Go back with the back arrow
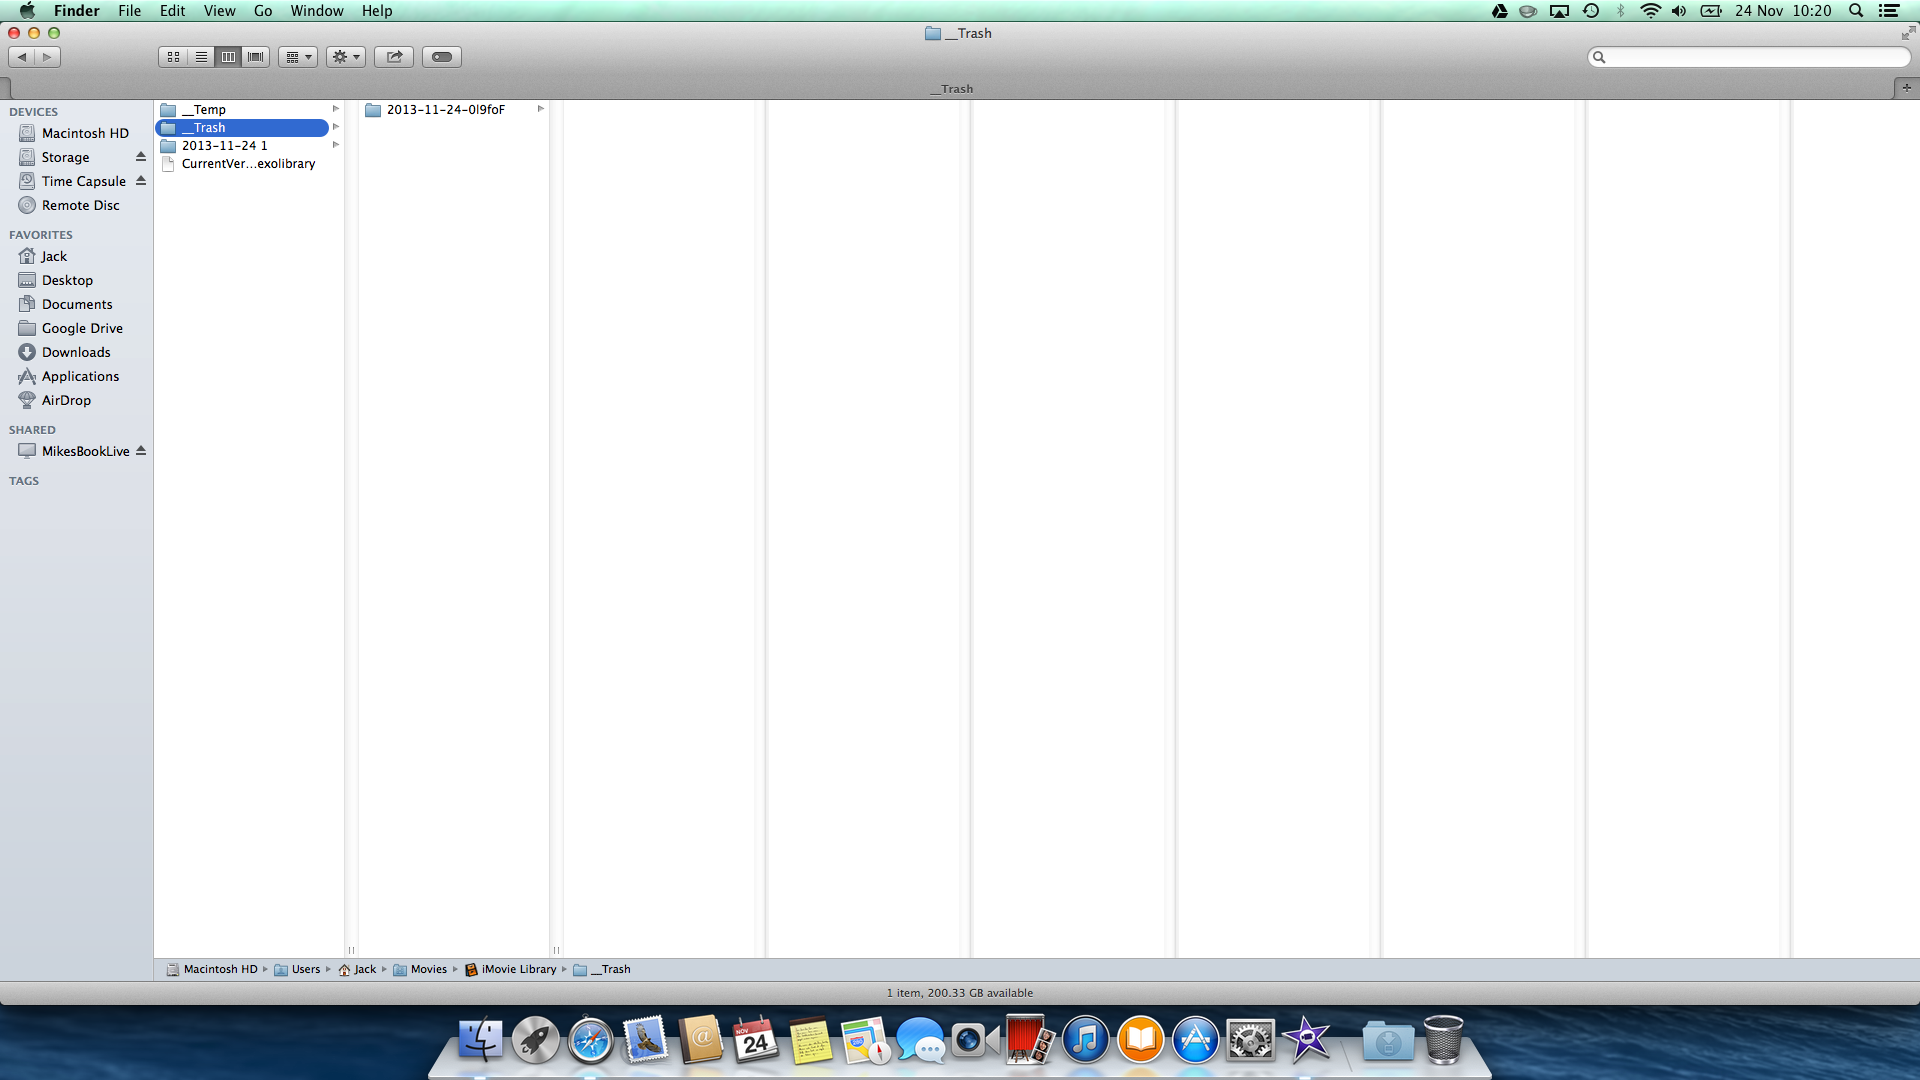The width and height of the screenshot is (1920, 1080). tap(22, 57)
